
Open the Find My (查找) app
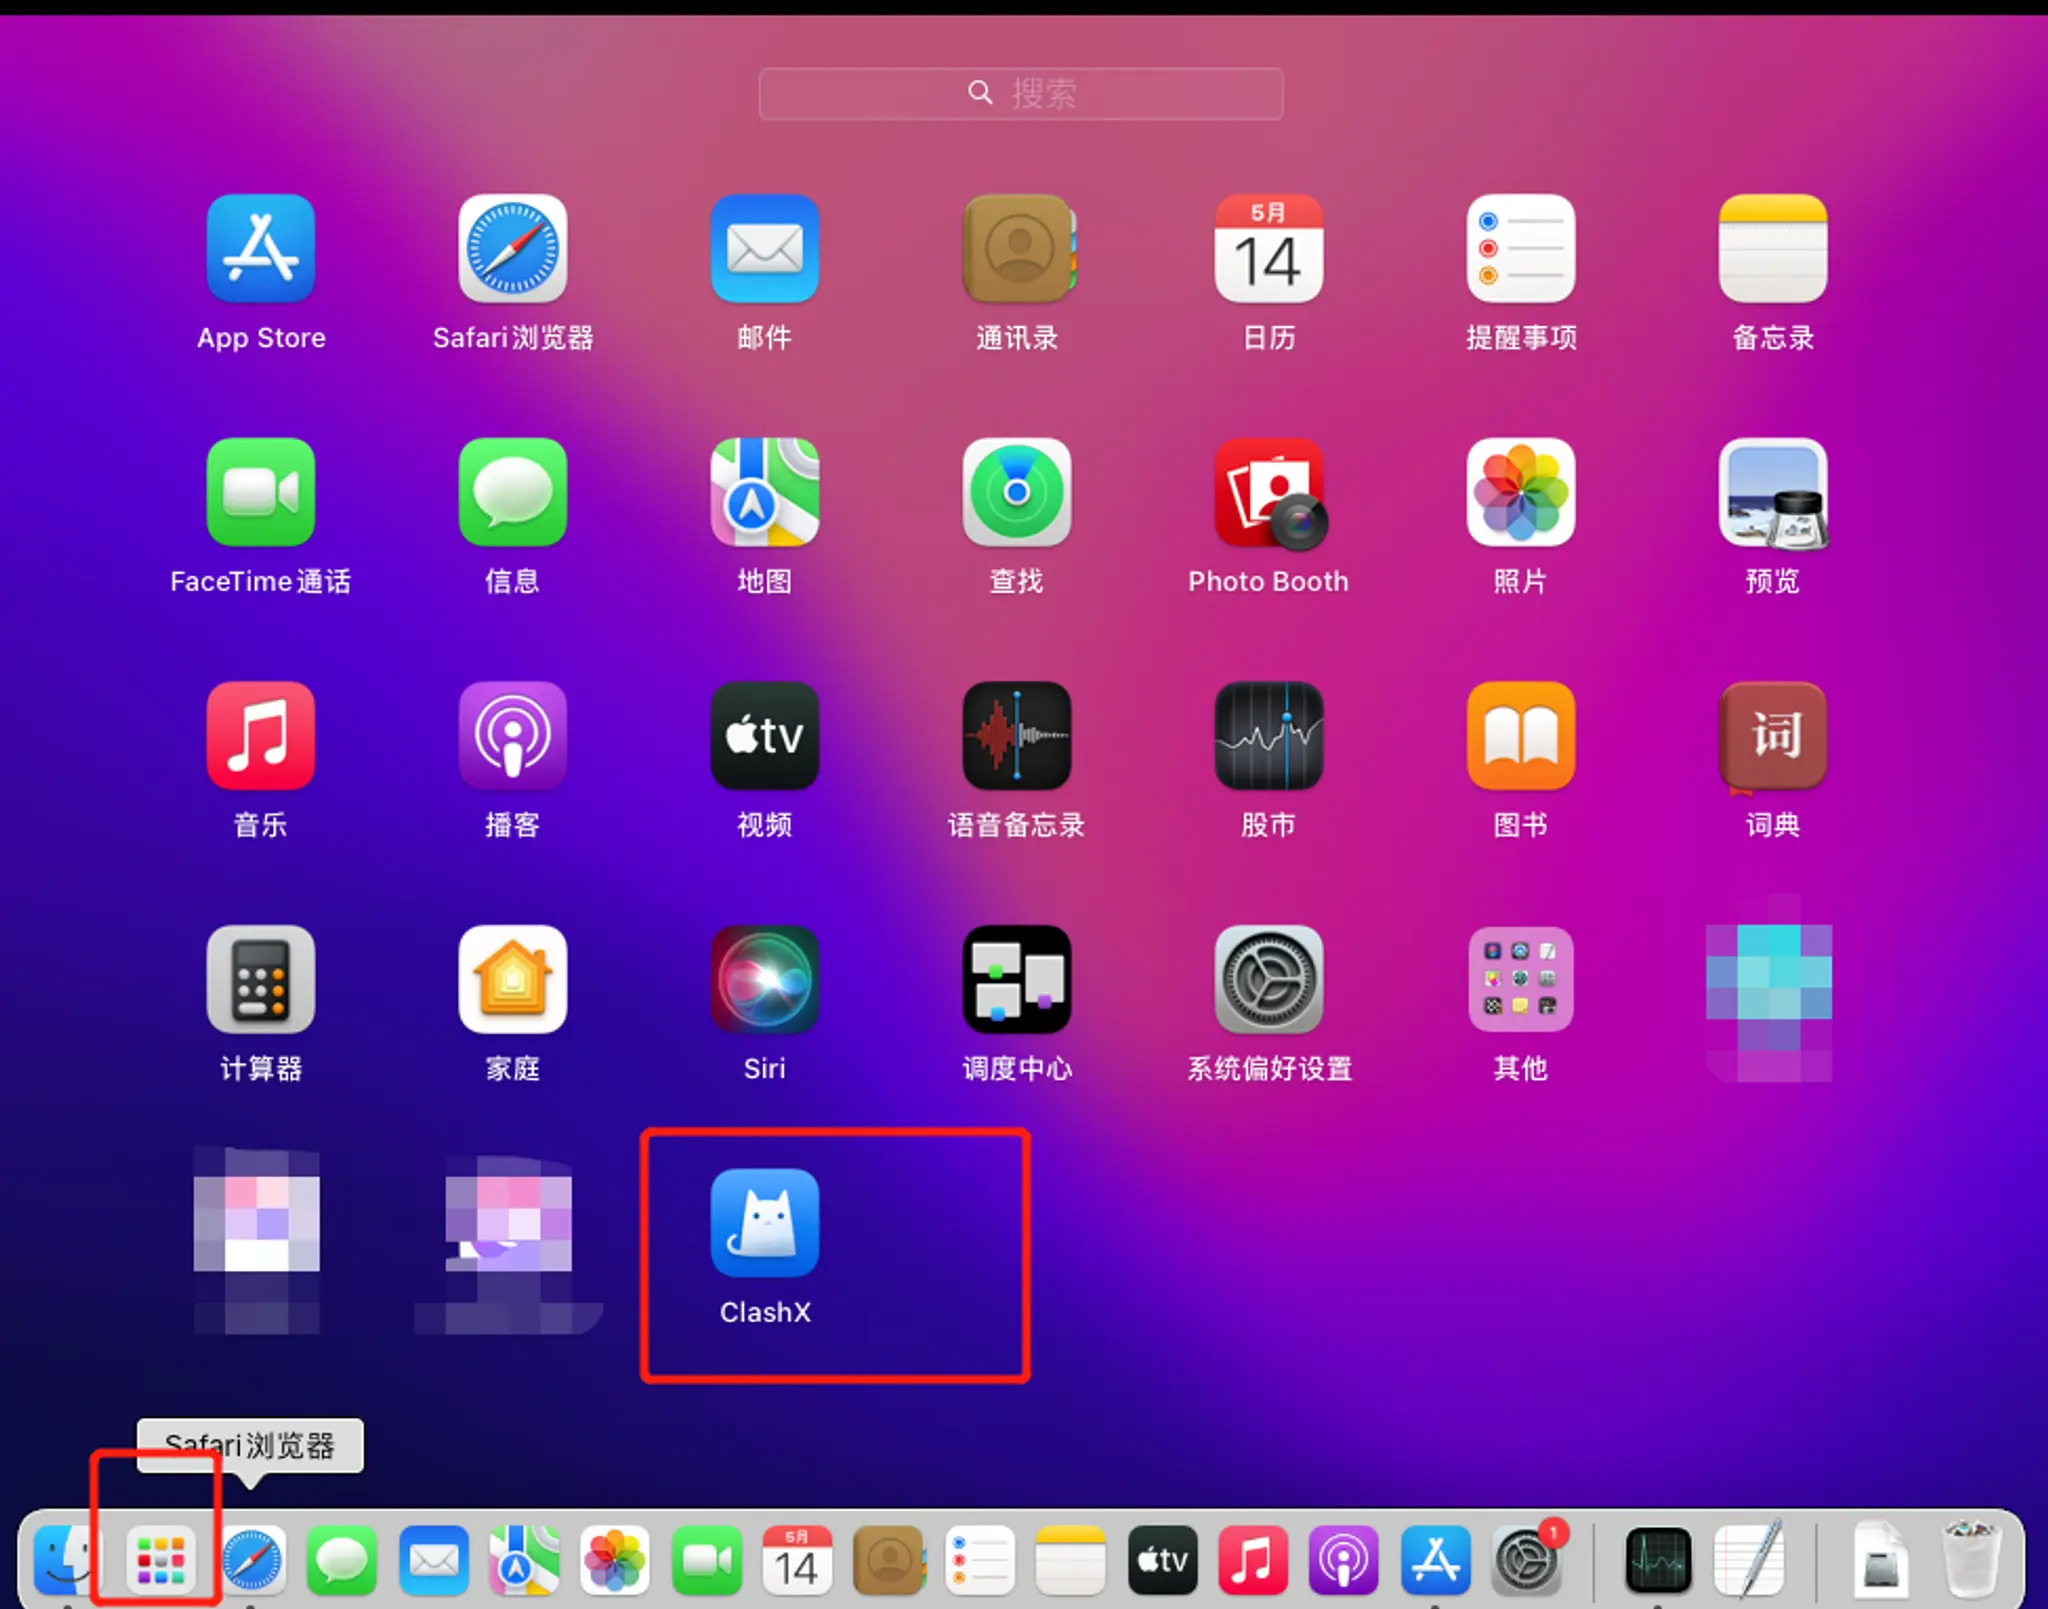pos(1016,492)
